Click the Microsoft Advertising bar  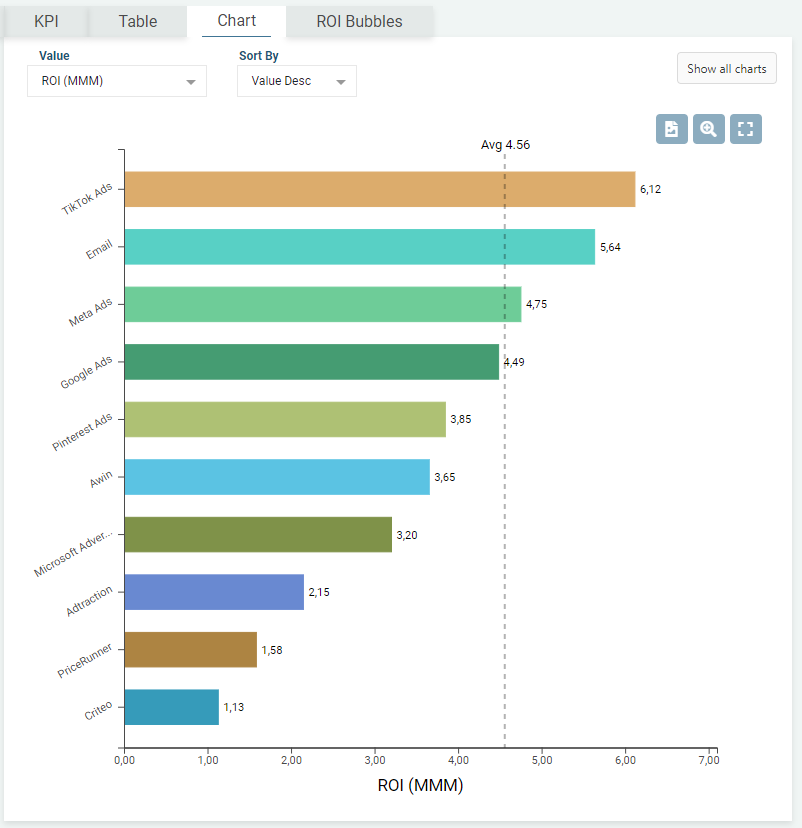pos(258,534)
